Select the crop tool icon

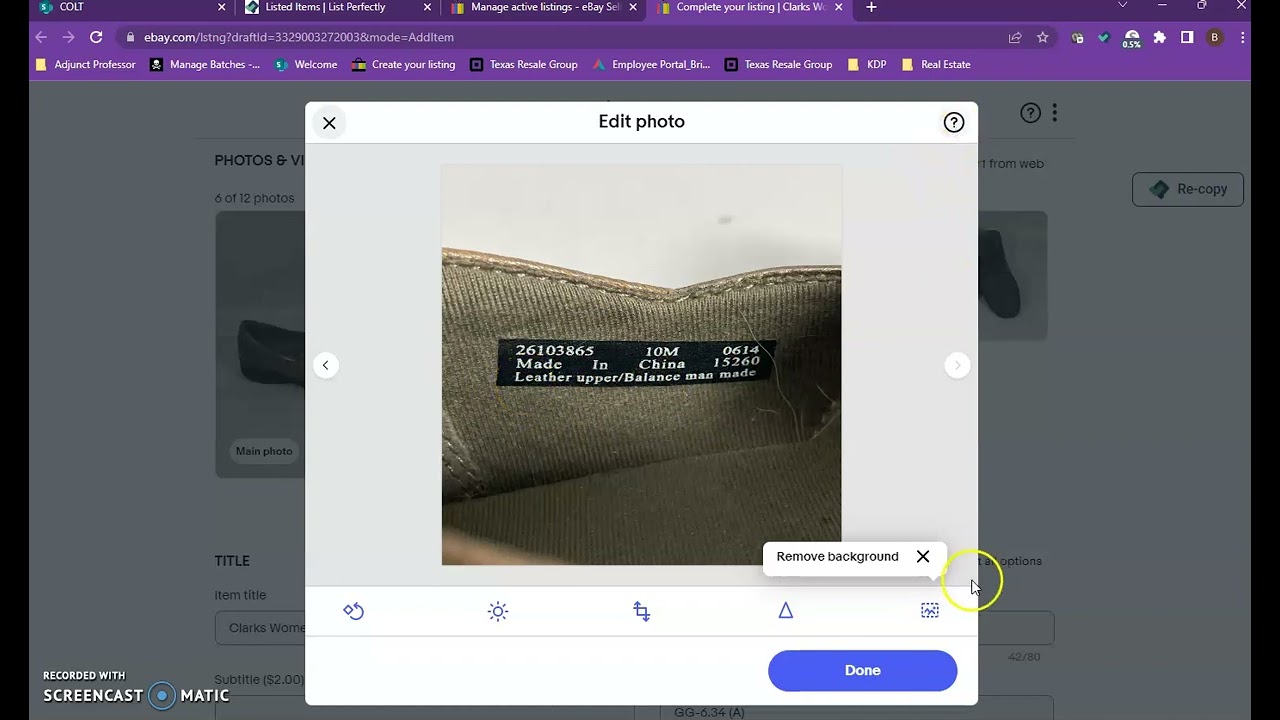point(642,611)
